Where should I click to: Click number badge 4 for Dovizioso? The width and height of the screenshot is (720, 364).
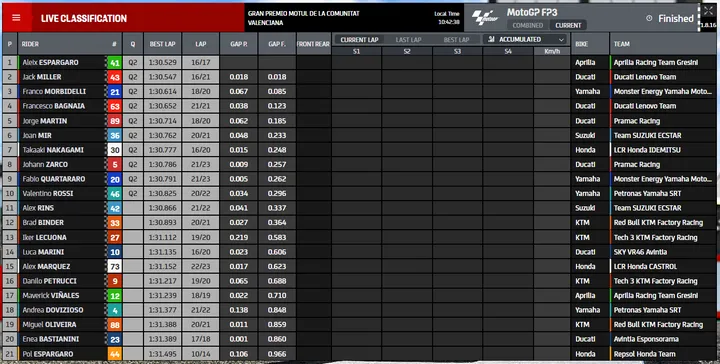point(114,310)
